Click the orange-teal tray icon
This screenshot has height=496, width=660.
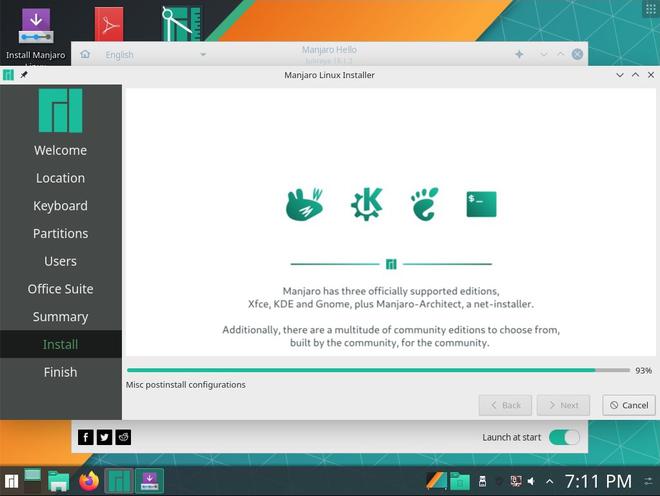(x=436, y=481)
